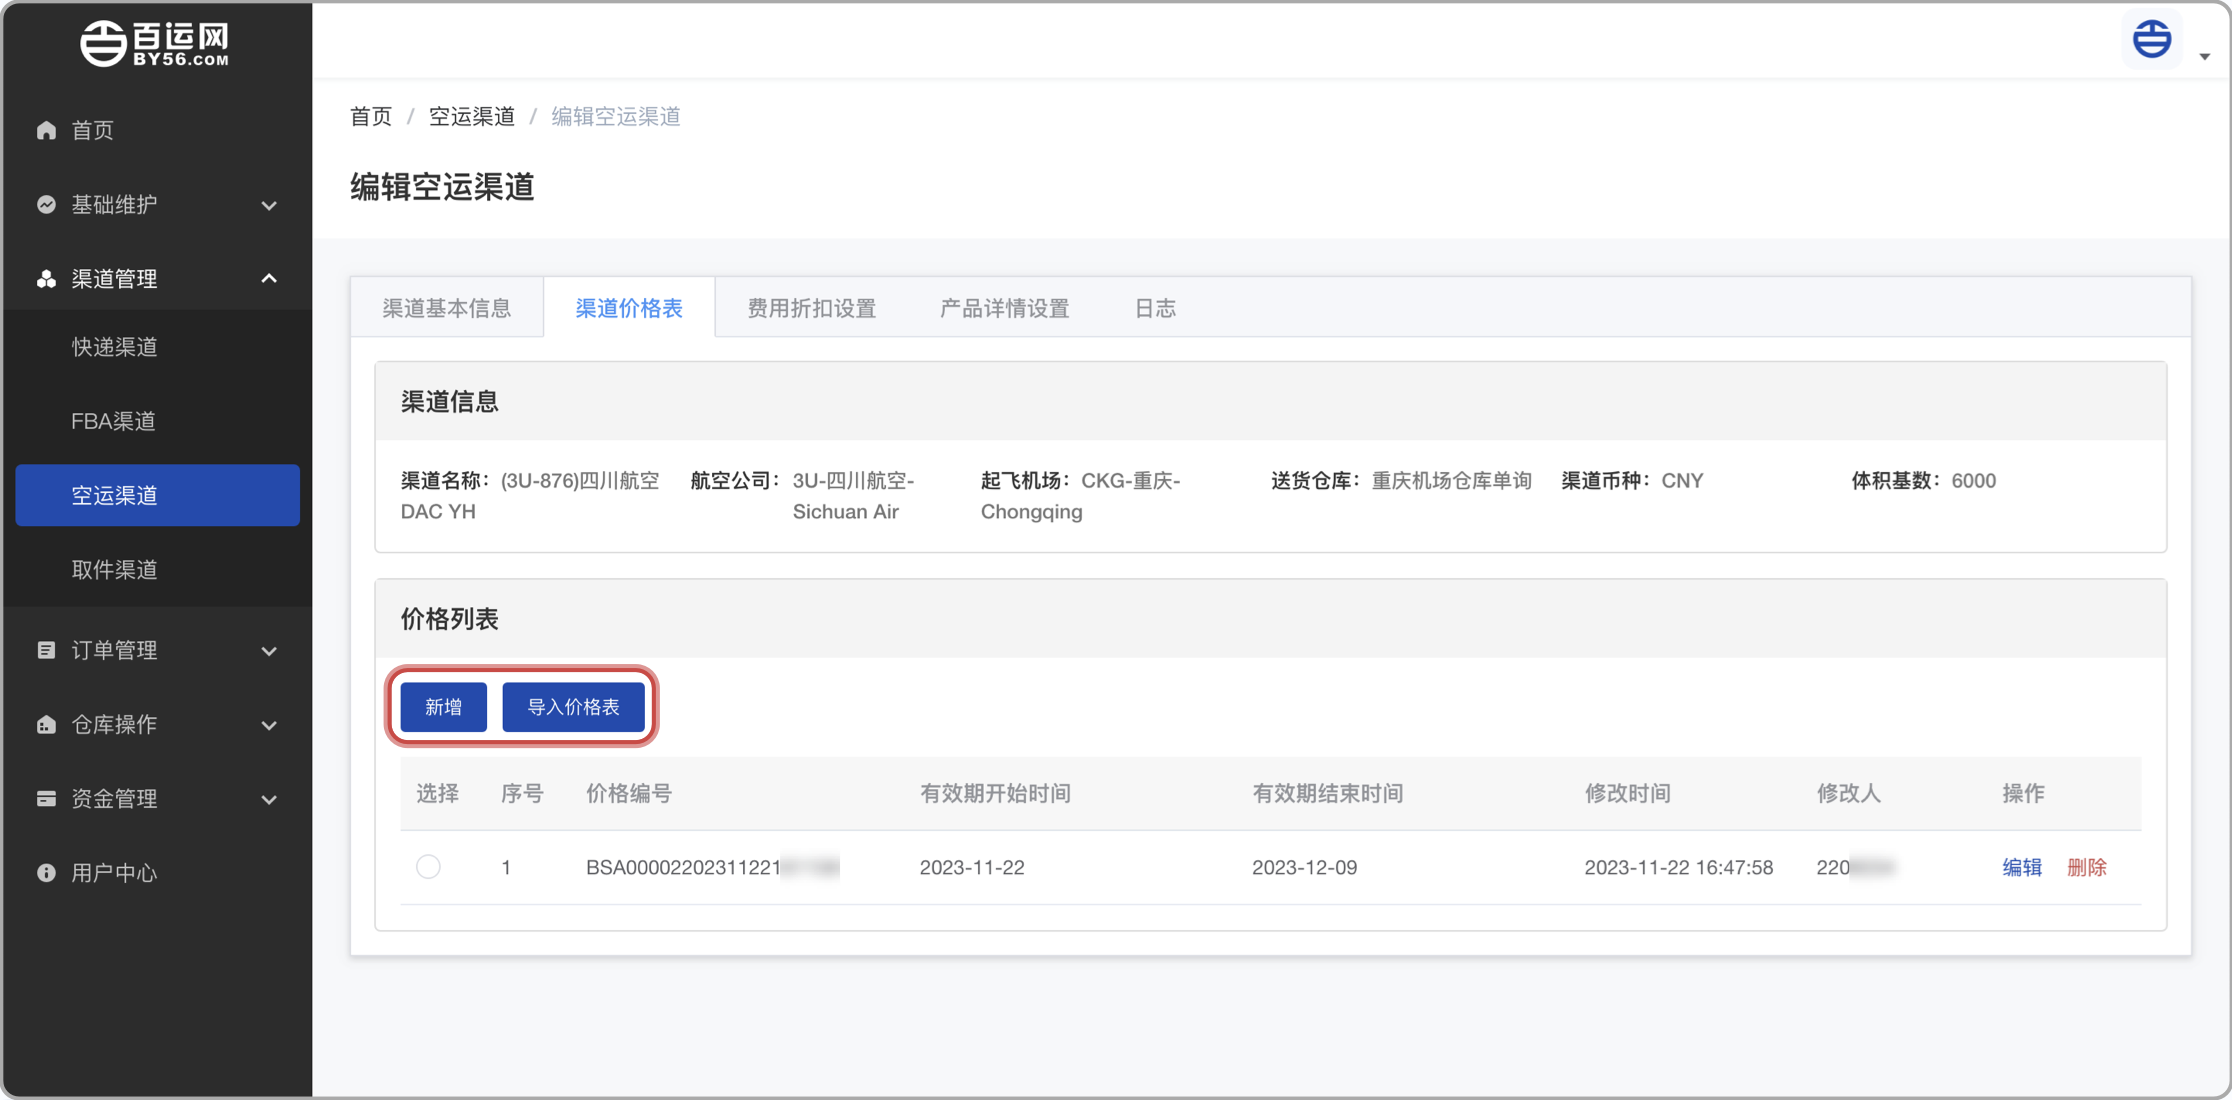Screen dimensions: 2232x1100
Task: Click the 用户中心 user center icon
Action: (x=45, y=872)
